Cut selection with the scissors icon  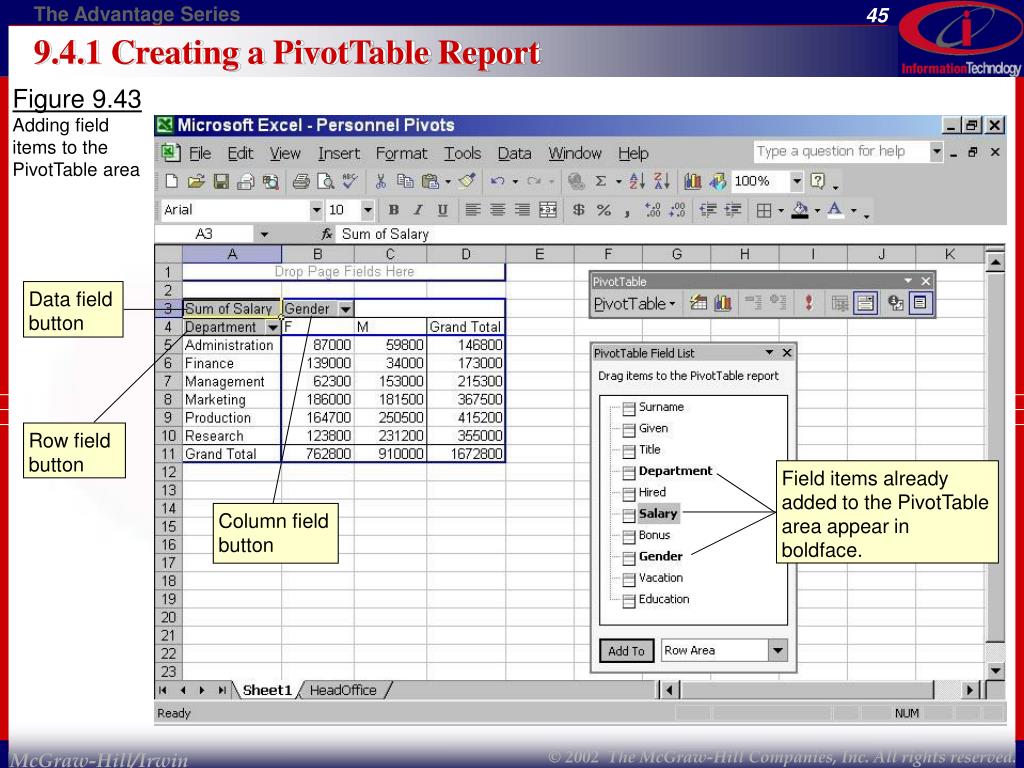tap(381, 181)
